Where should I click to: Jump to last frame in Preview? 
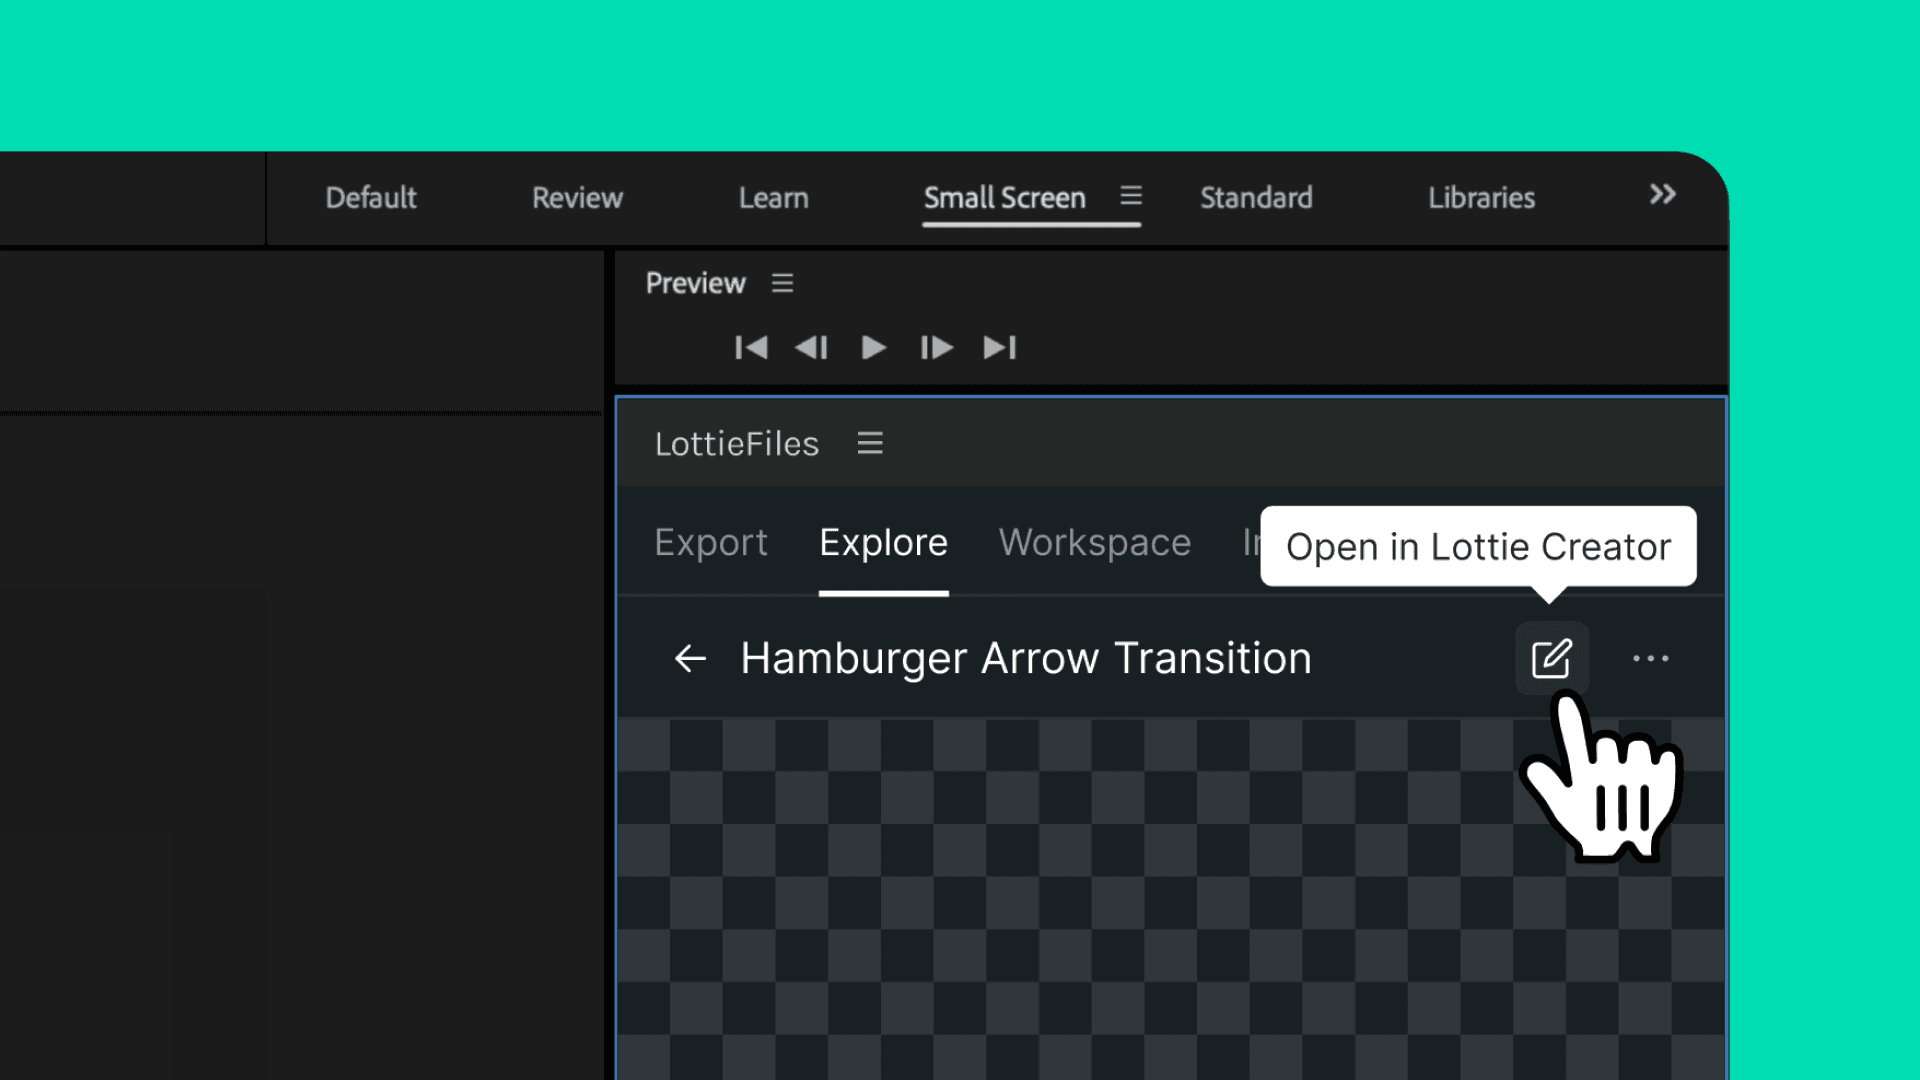point(999,347)
